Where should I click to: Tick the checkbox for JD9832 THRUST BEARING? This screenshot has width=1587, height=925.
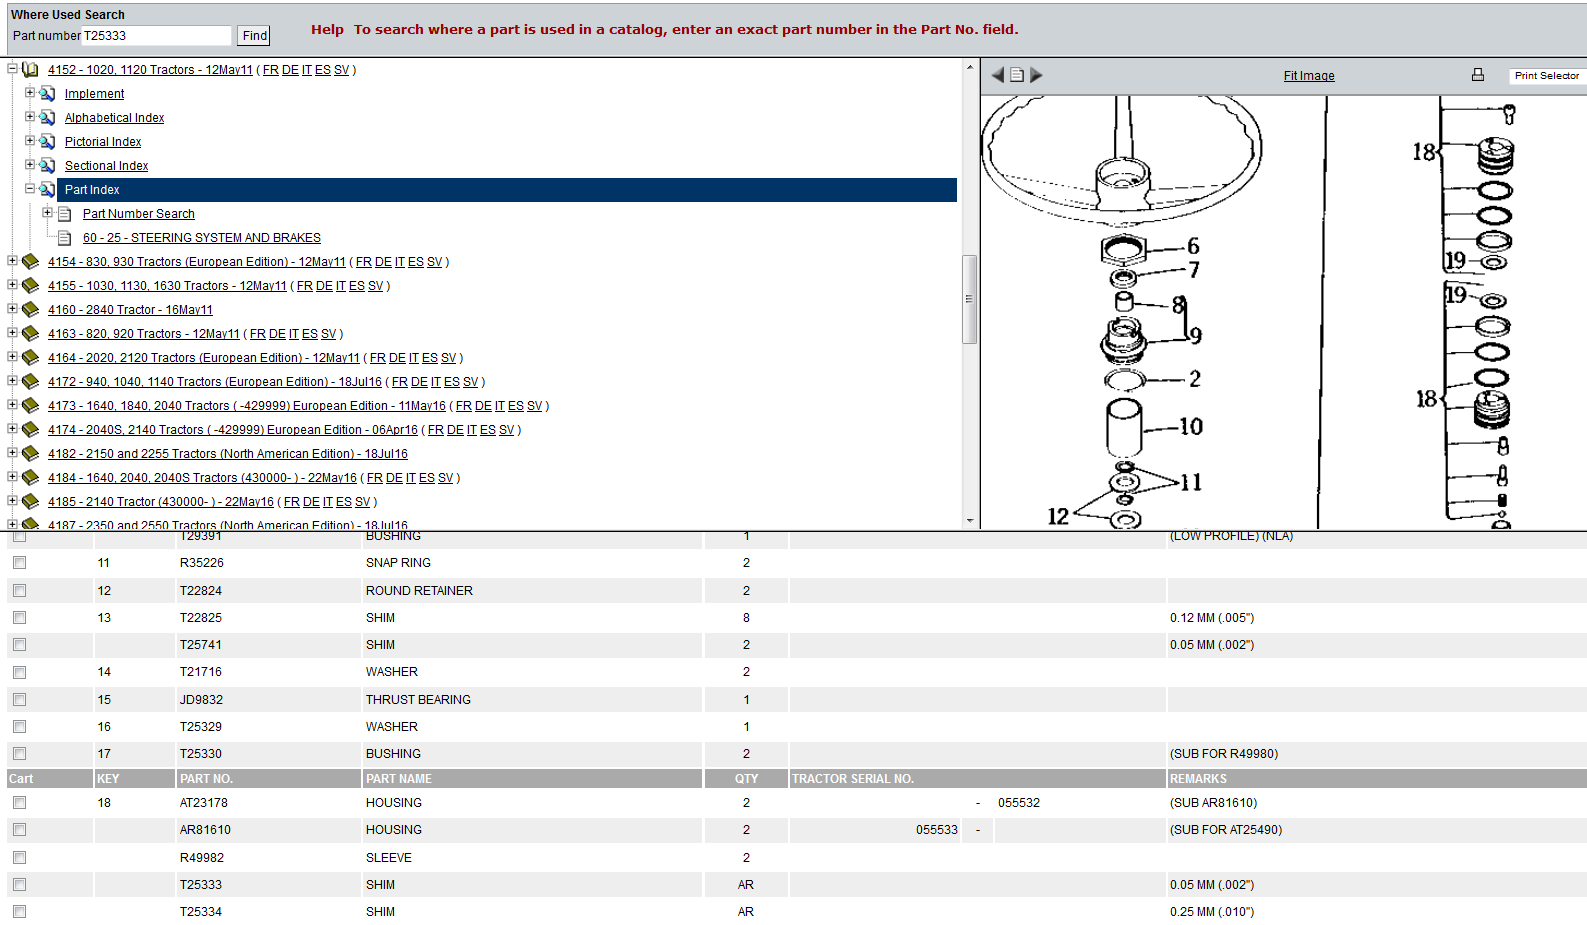point(19,700)
